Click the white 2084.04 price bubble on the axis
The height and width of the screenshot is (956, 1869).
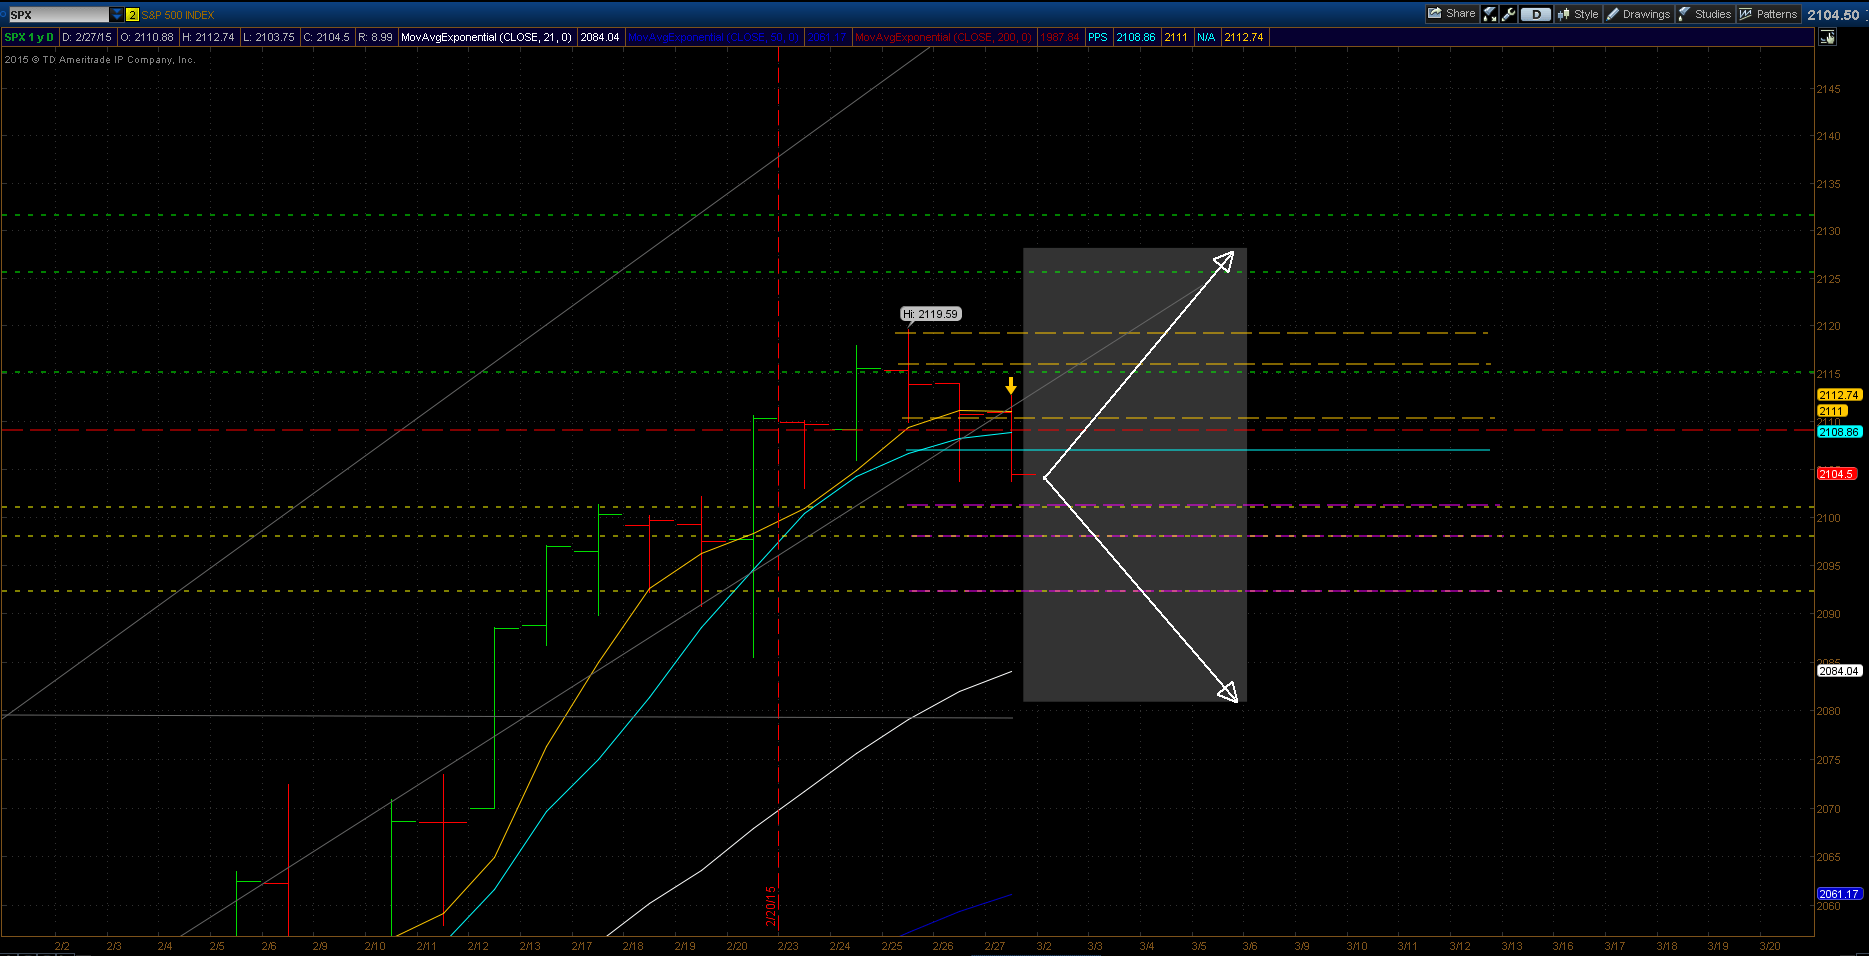pyautogui.click(x=1839, y=671)
